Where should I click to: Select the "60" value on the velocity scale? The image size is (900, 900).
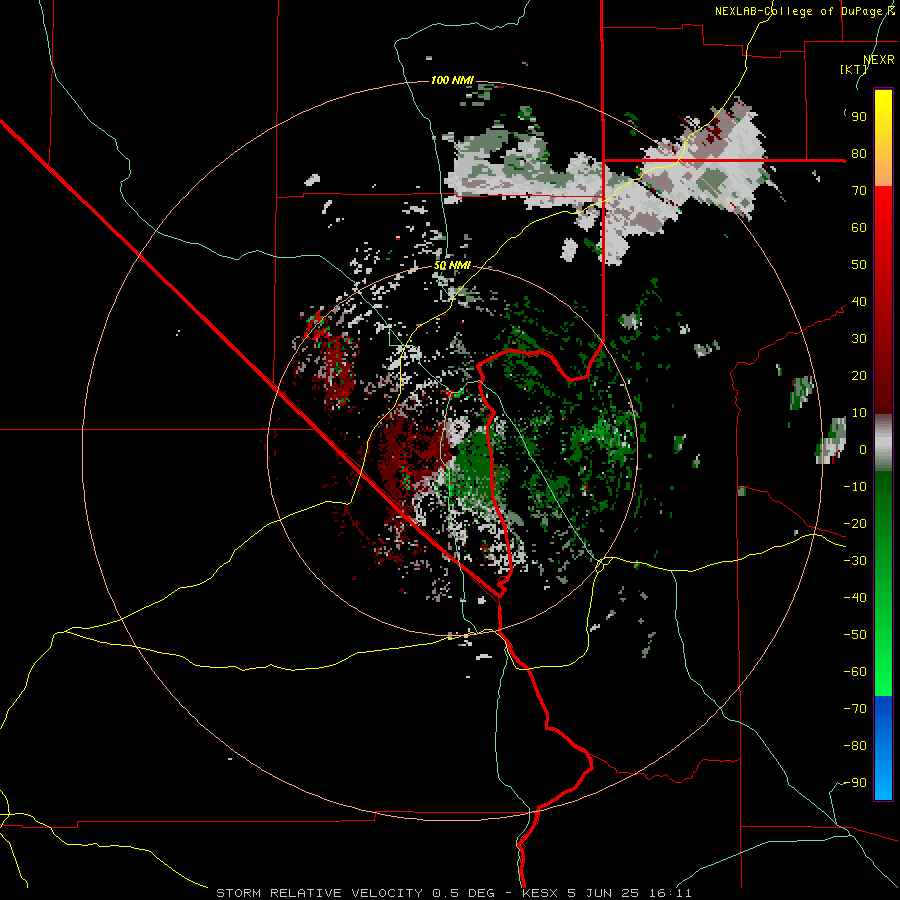(x=859, y=228)
